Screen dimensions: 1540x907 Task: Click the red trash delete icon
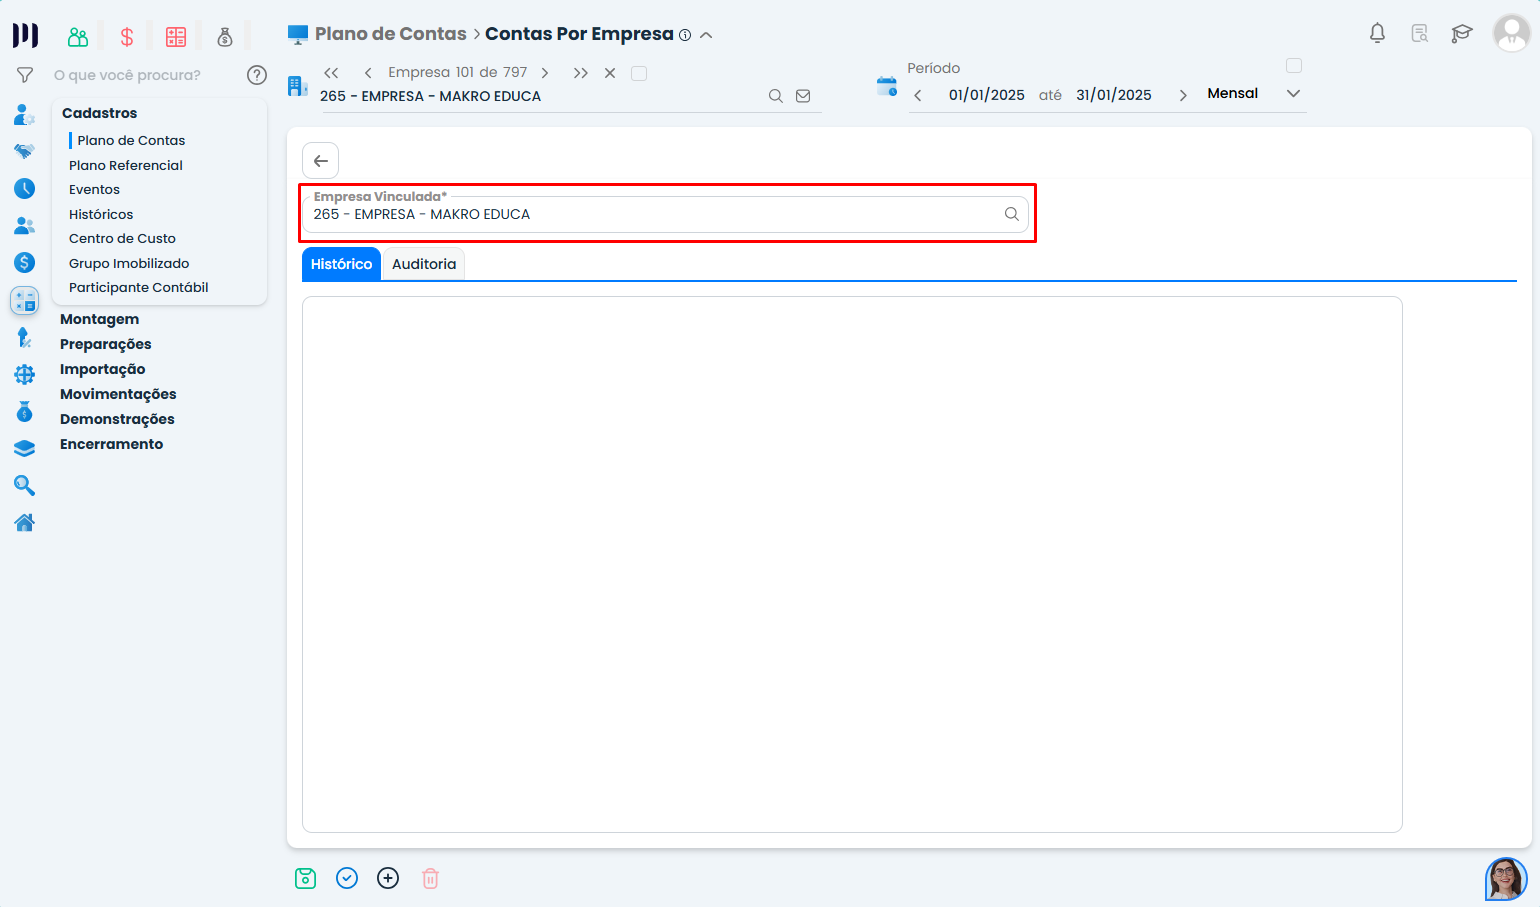(430, 878)
